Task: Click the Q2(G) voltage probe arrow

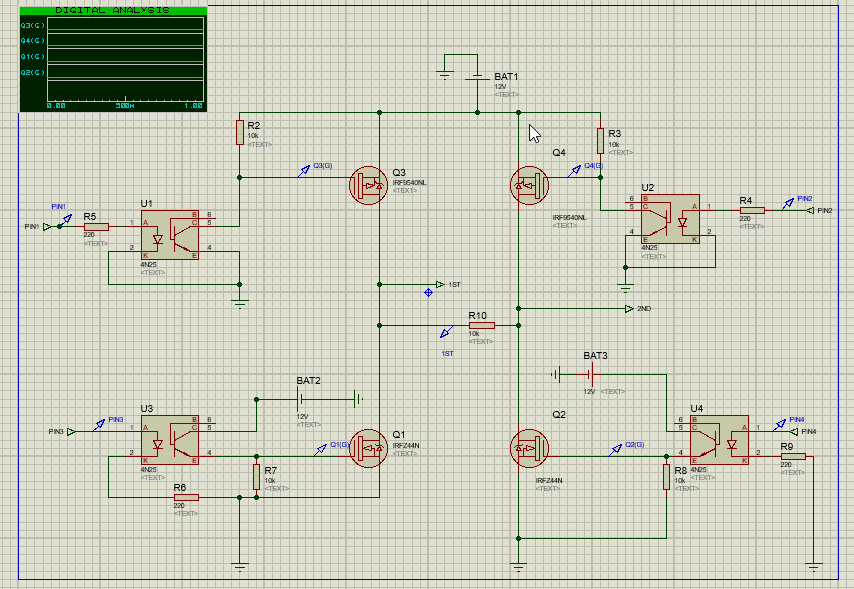Action: pos(615,450)
